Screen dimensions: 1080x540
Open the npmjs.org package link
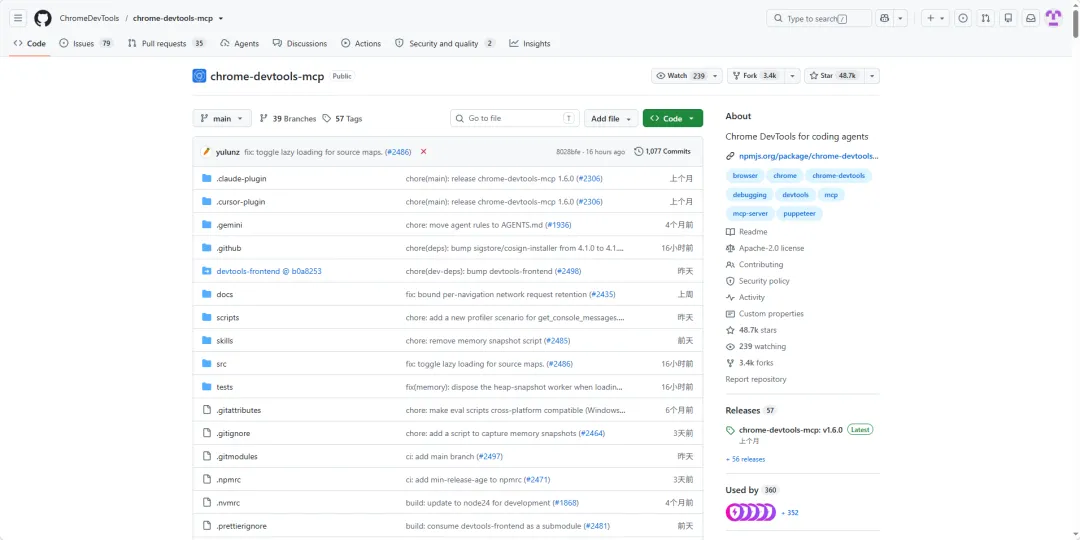(809, 156)
